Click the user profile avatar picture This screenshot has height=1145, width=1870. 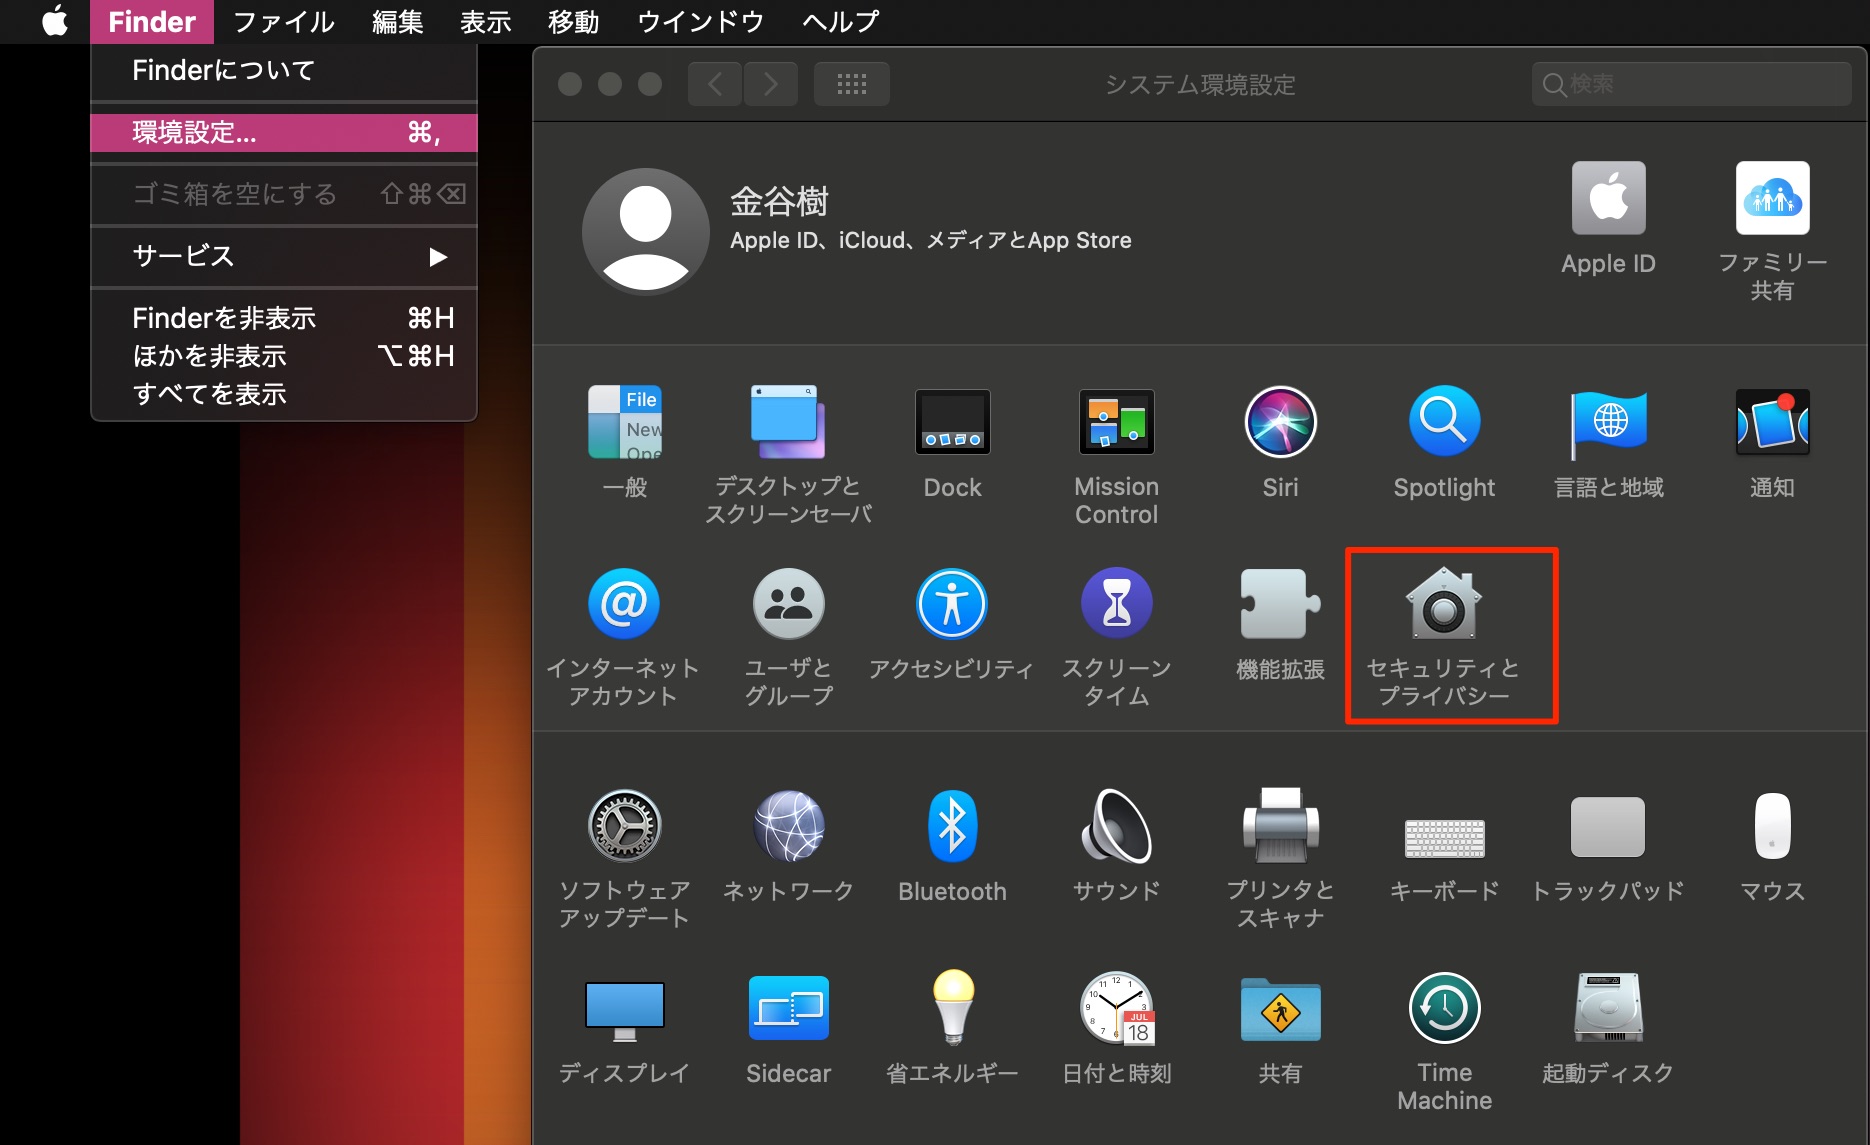[x=645, y=231]
